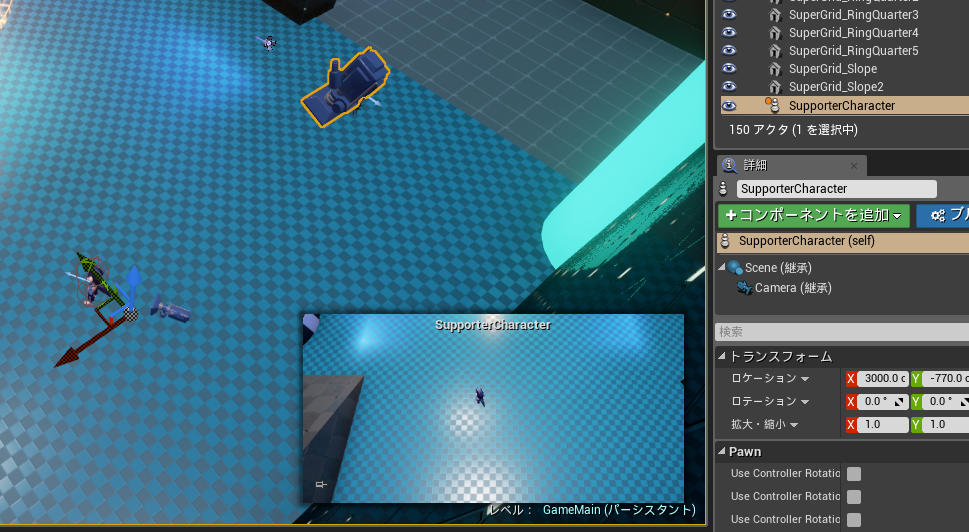Edit the SupporterCharacter actor name field
Image resolution: width=969 pixels, height=532 pixels.
(x=836, y=188)
